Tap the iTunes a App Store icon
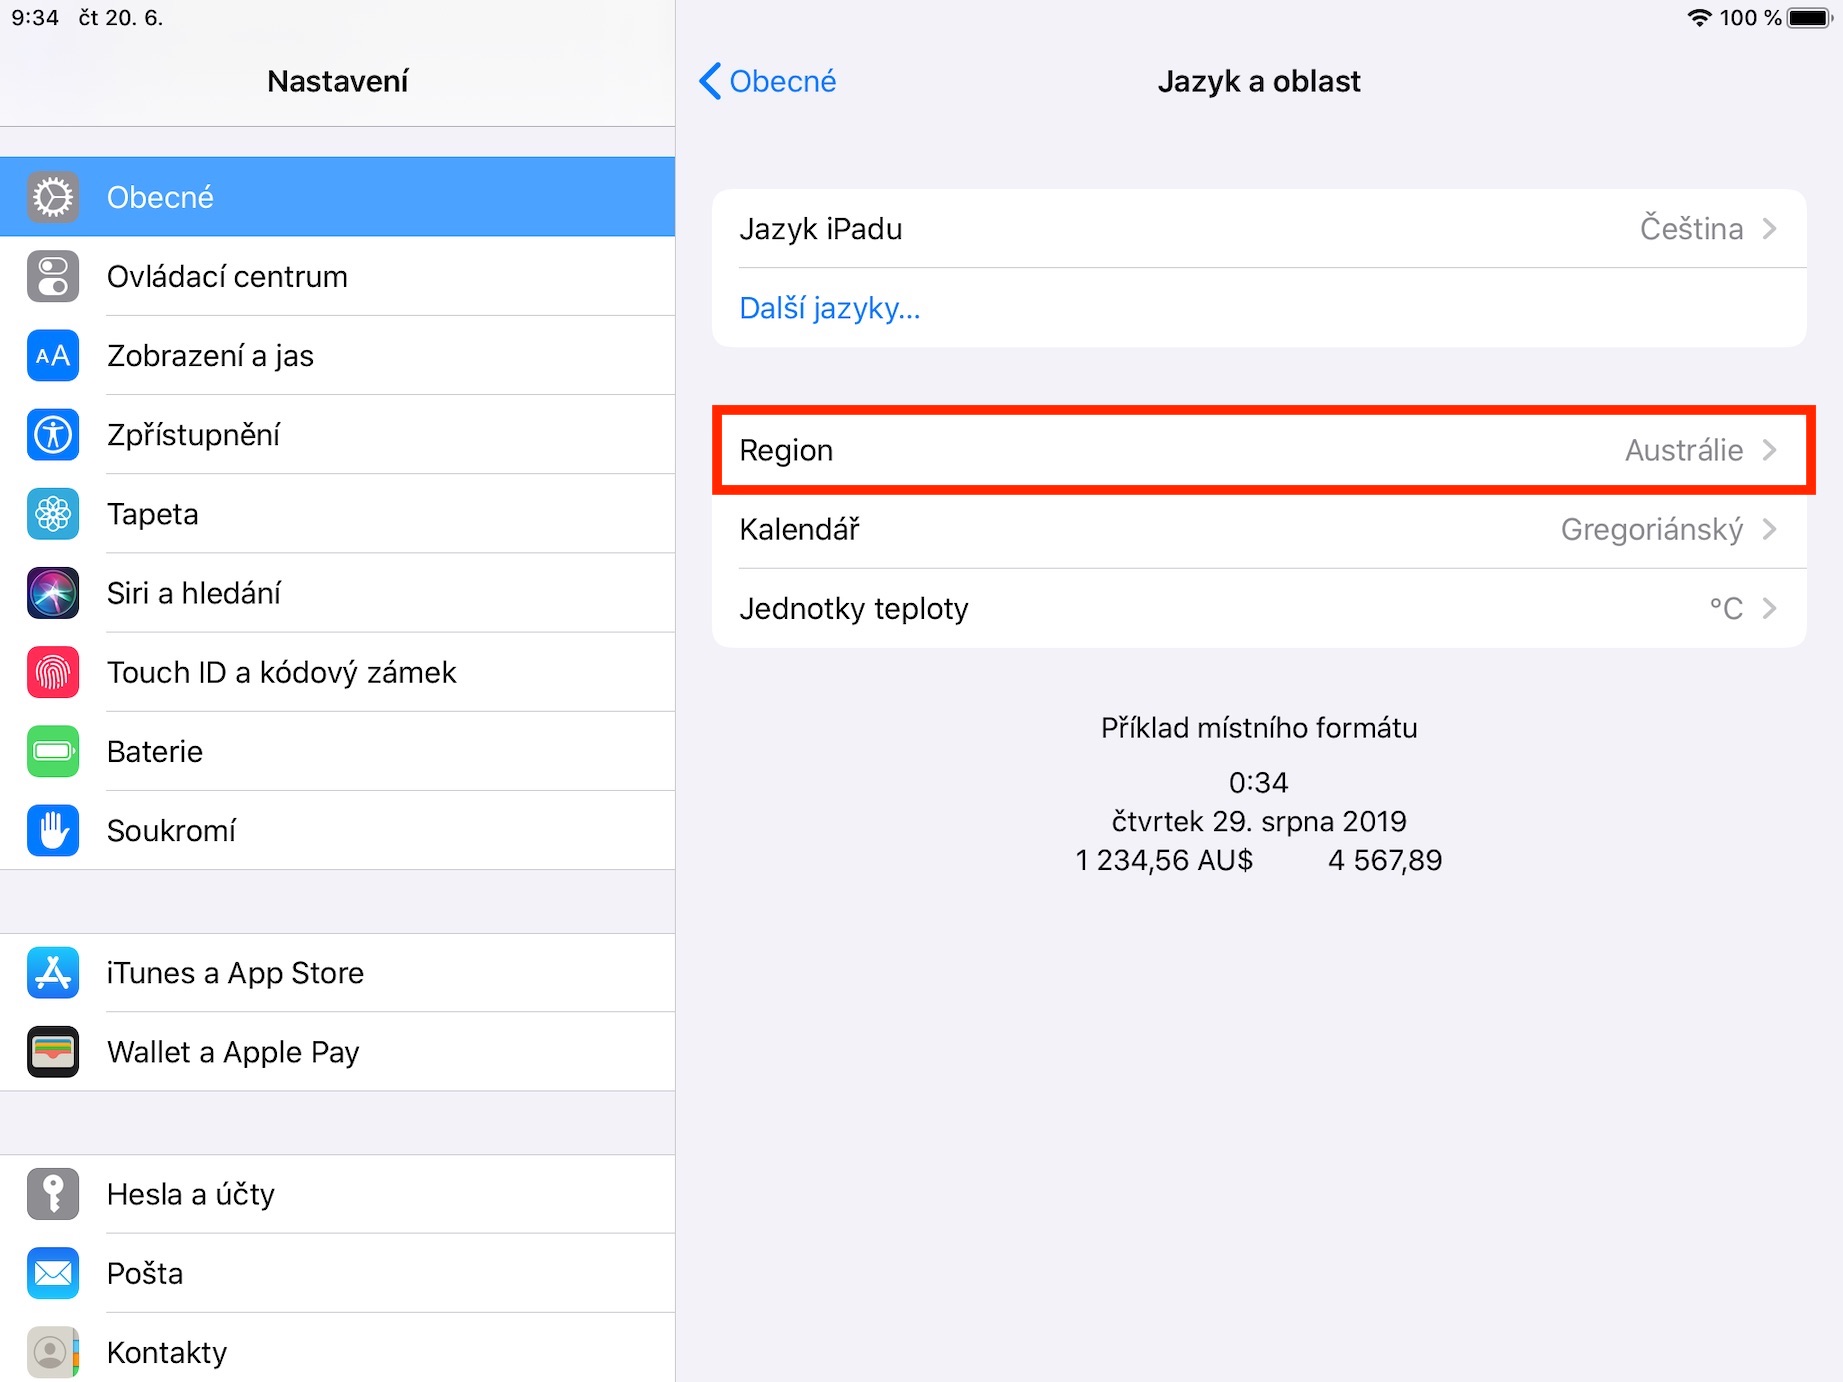This screenshot has width=1843, height=1382. click(x=53, y=973)
